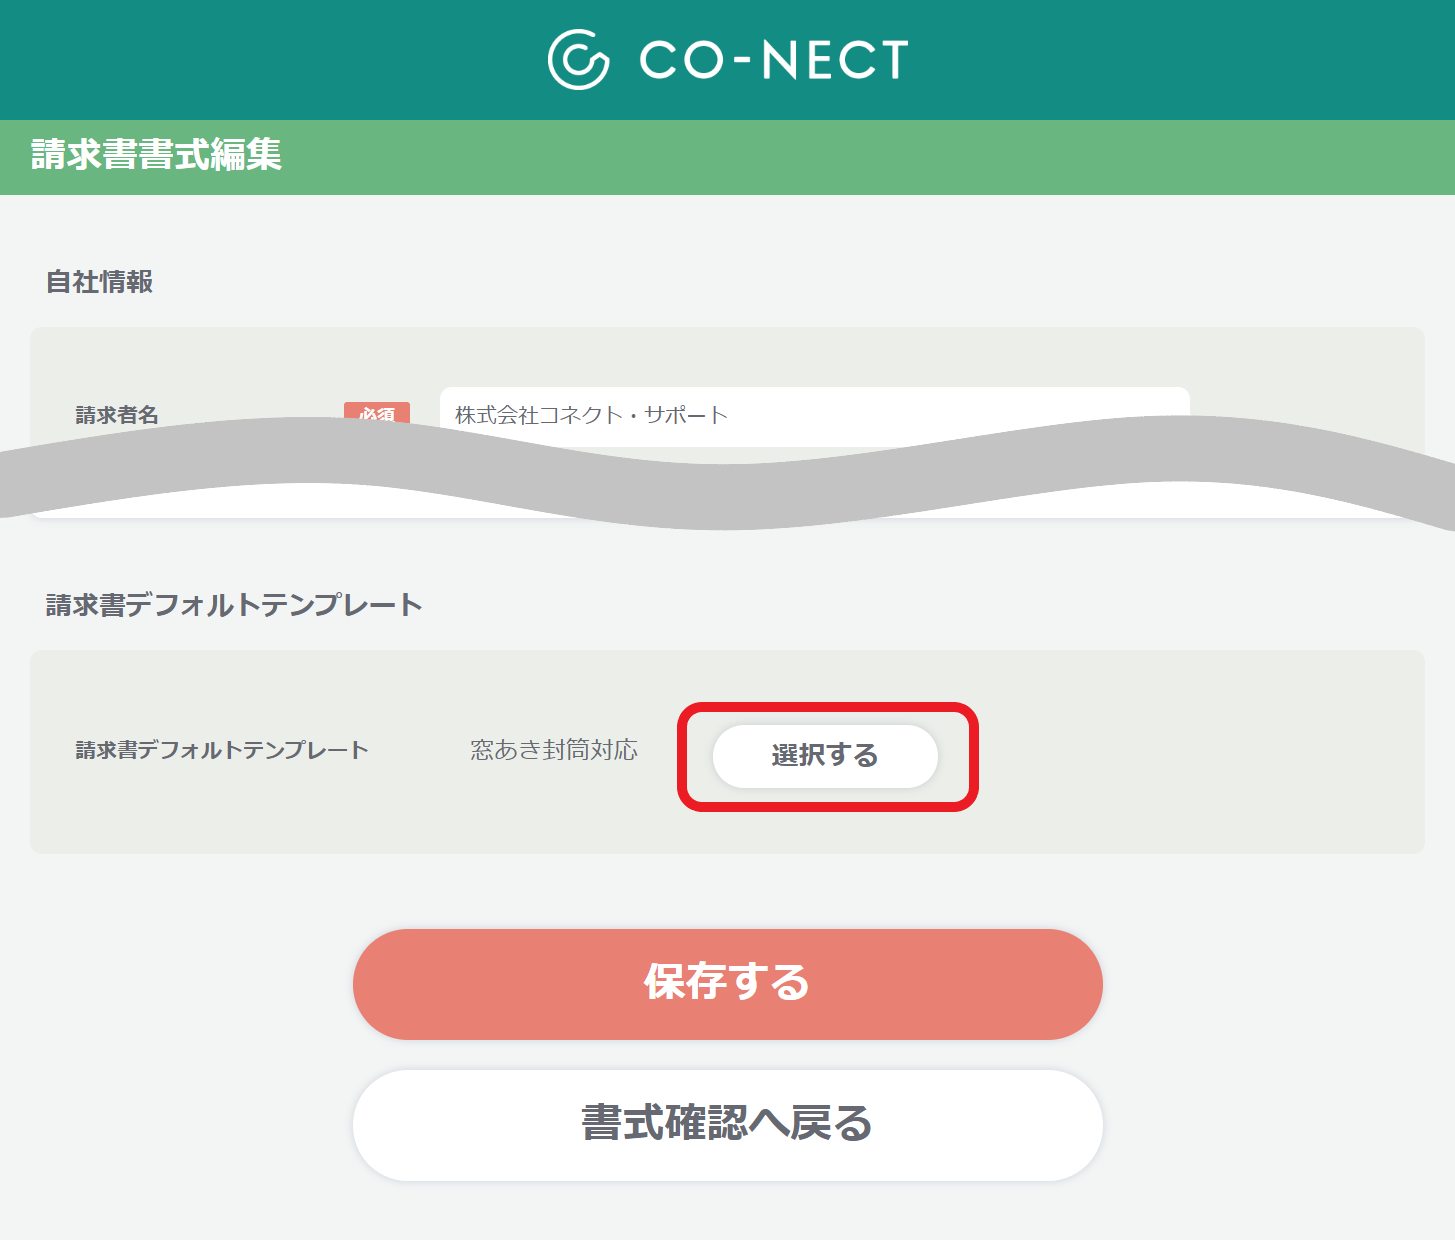Screen dimensions: 1455x1240
Task: Click the 保存する save button
Action: [727, 984]
